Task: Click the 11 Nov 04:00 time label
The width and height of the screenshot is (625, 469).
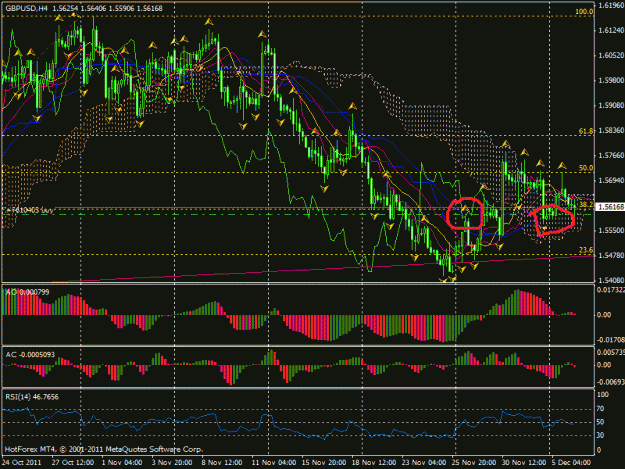Action: point(273,463)
